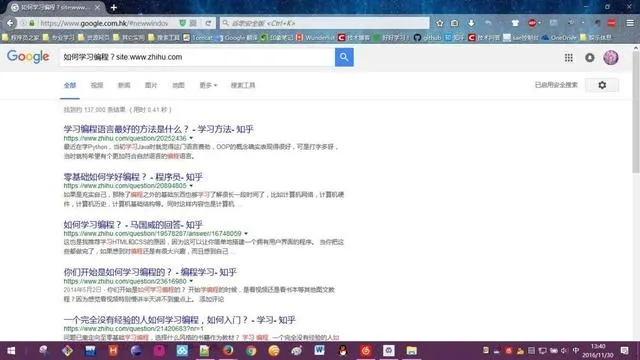The width and height of the screenshot is (640, 360).
Task: Switch to the 新闻 tab
Action: click(124, 85)
